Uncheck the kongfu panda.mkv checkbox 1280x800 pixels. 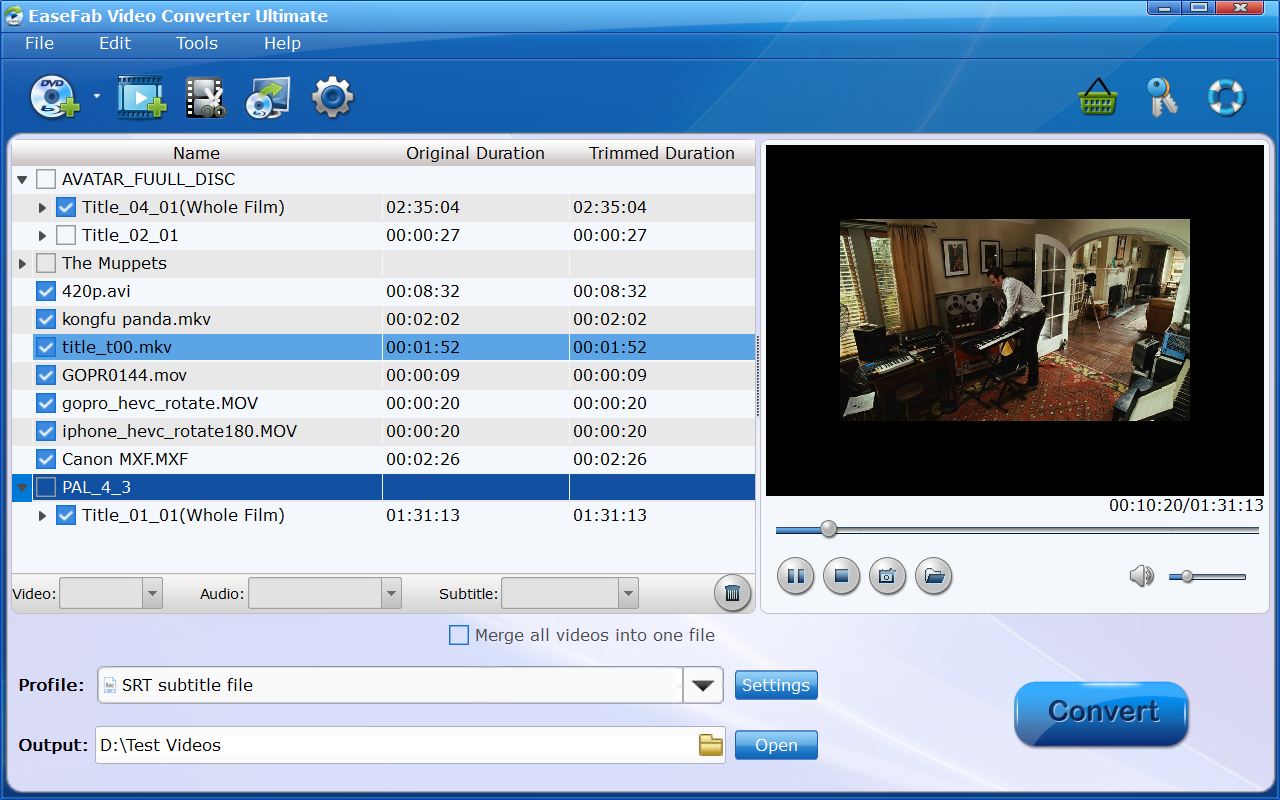coord(46,319)
